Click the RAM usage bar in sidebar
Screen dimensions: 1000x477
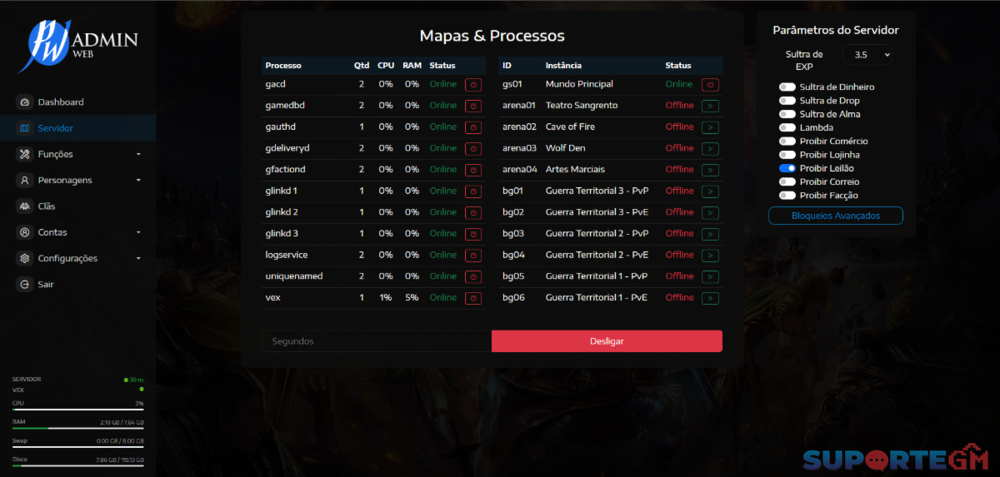[77, 428]
